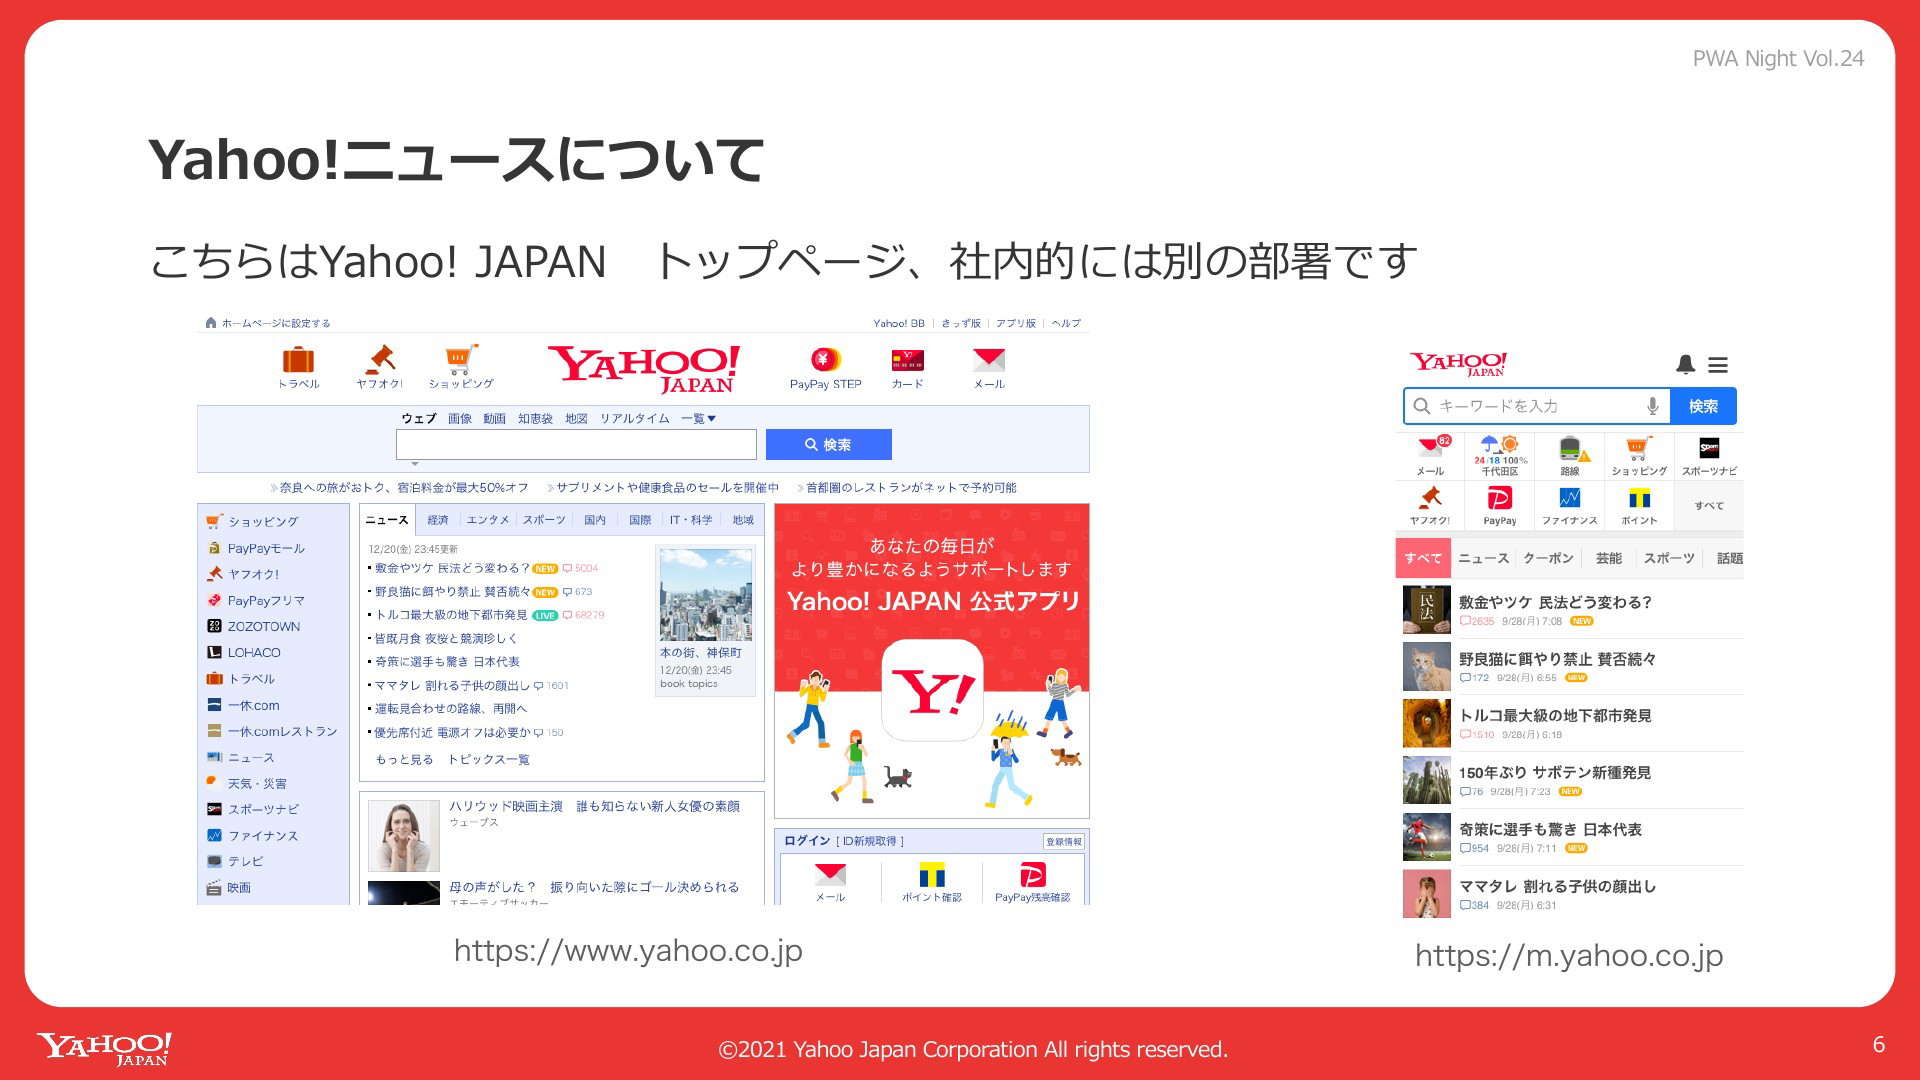Screen dimensions: 1920x1080
Task: Open the トピックス一覧 link
Action: click(489, 760)
